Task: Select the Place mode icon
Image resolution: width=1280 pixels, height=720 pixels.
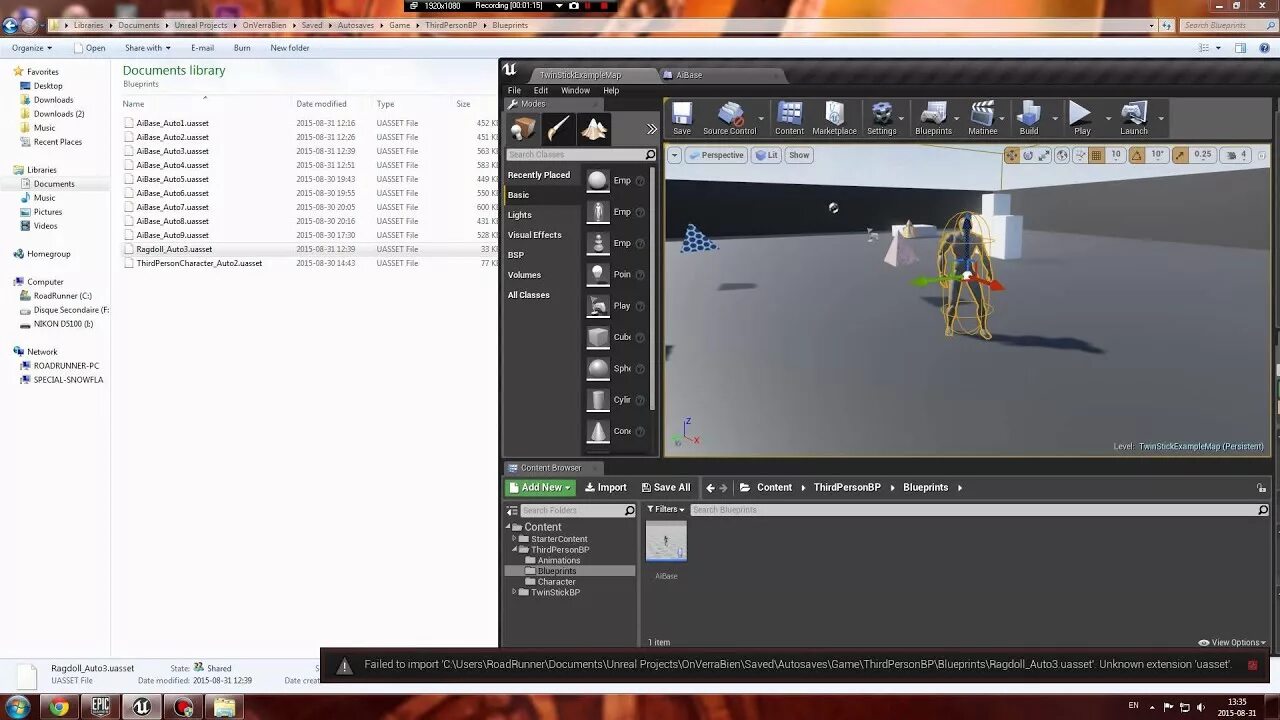Action: point(524,128)
